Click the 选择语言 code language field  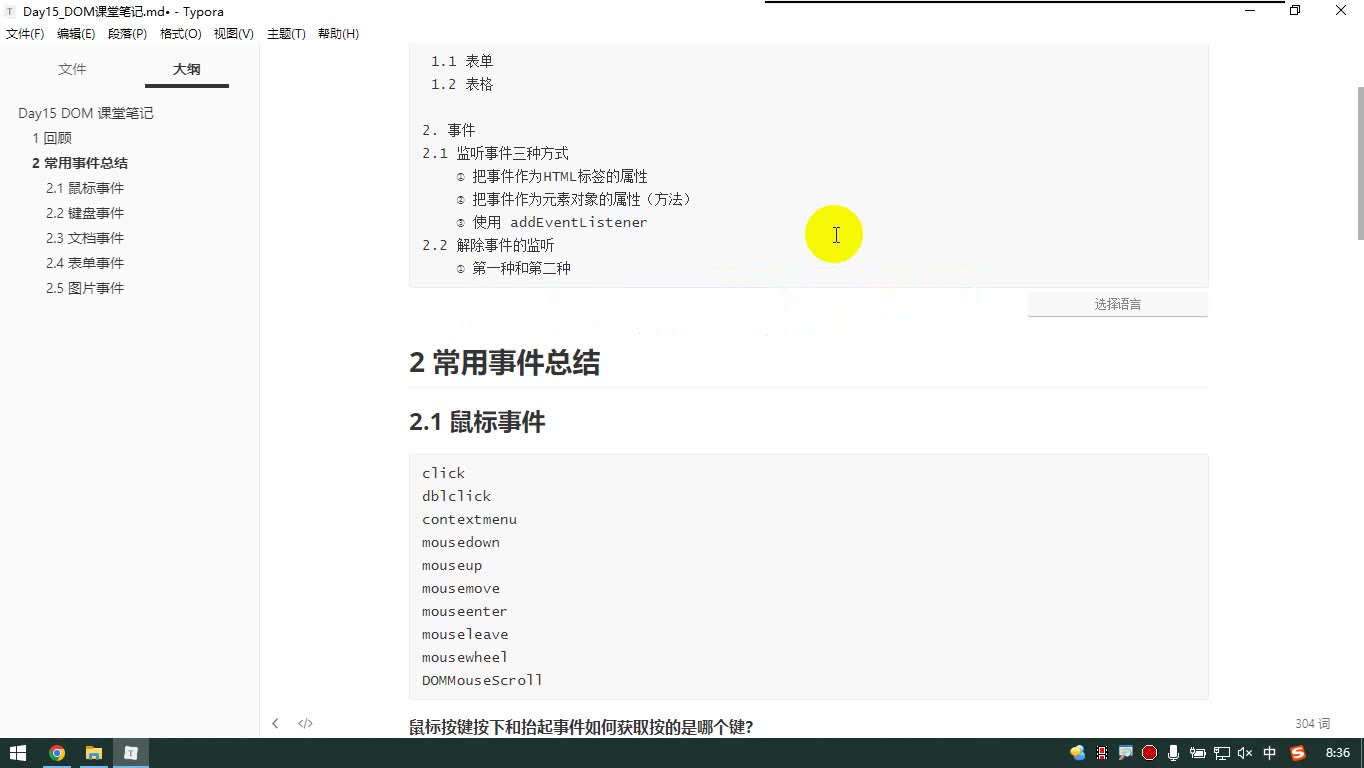[1118, 304]
